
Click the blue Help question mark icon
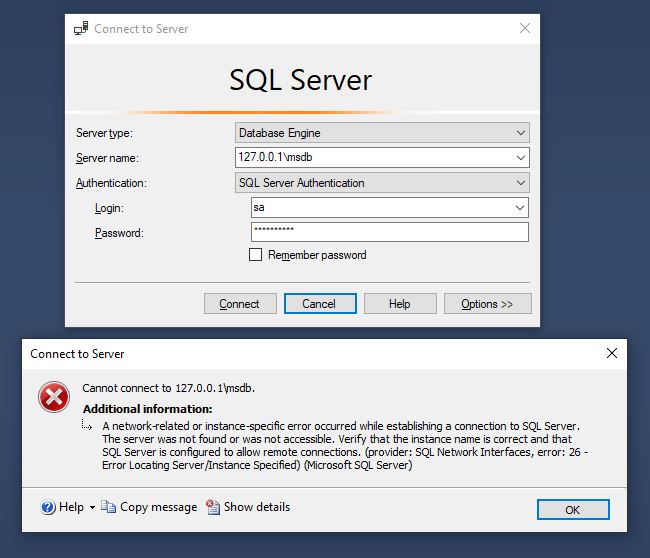click(x=48, y=507)
